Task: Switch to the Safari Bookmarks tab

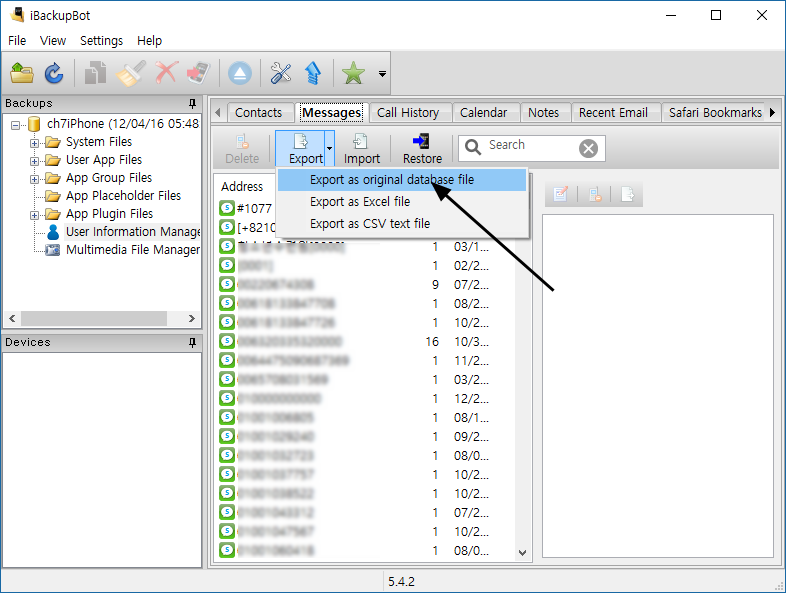Action: pos(715,112)
